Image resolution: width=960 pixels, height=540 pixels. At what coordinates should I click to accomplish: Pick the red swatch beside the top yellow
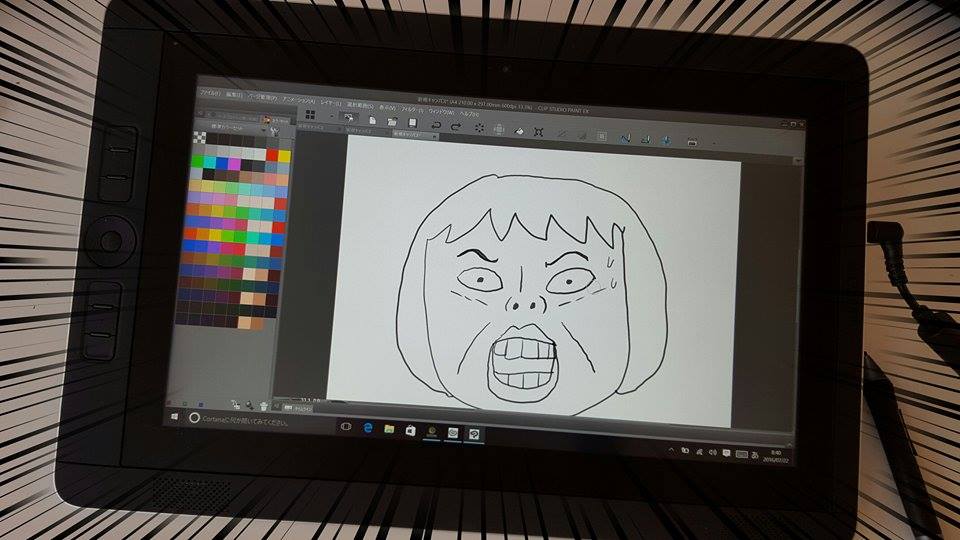[x=272, y=154]
